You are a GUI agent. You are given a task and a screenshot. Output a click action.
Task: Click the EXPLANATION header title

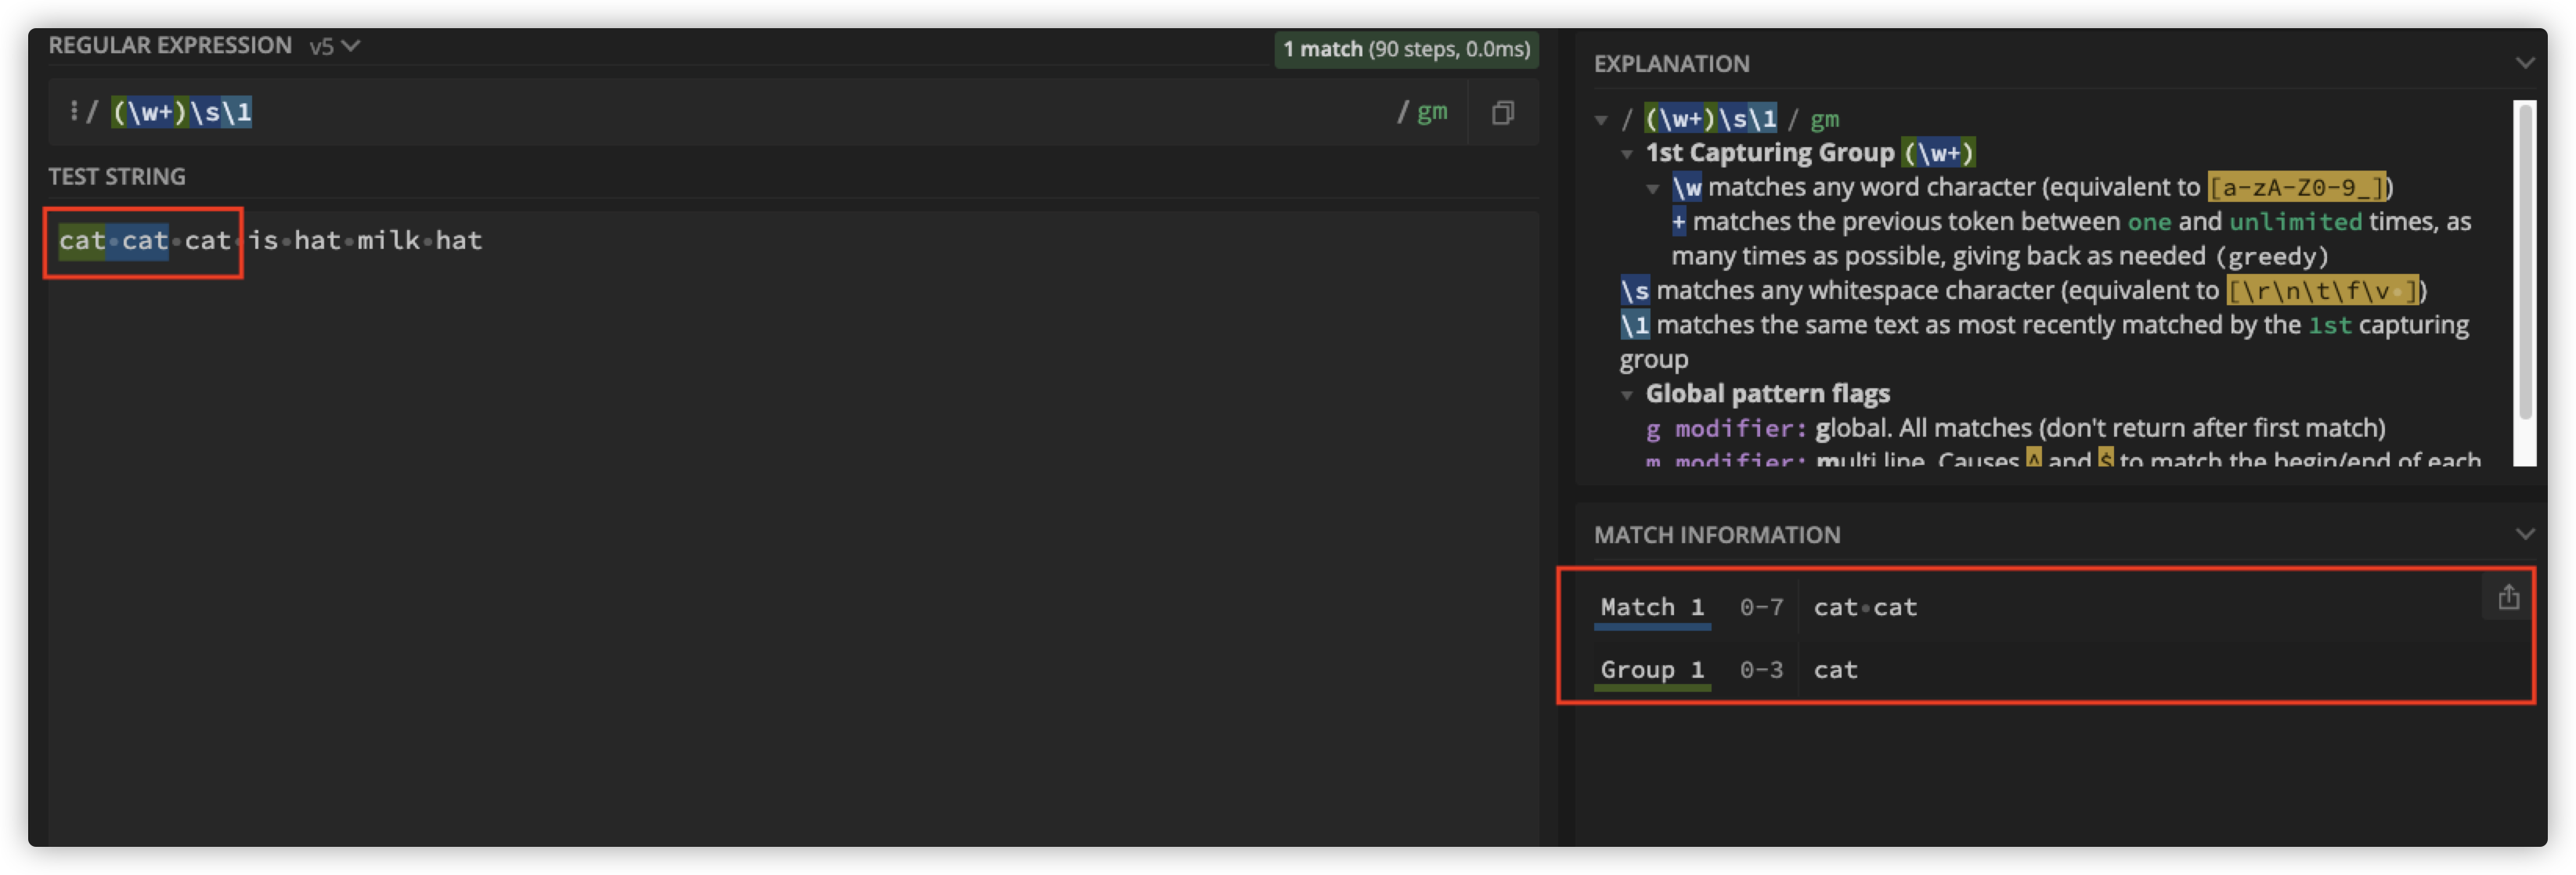pos(1671,64)
